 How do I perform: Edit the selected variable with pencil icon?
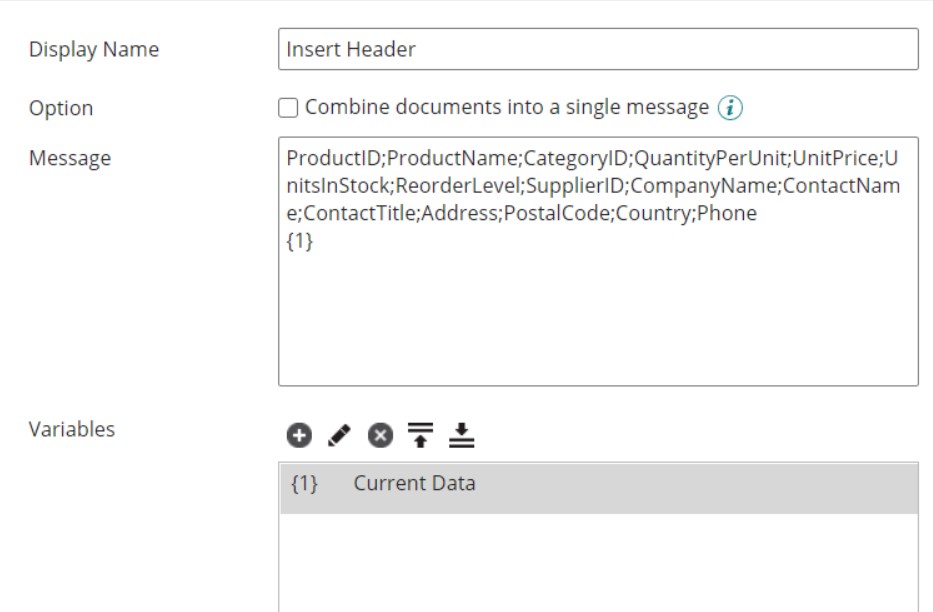tap(339, 435)
